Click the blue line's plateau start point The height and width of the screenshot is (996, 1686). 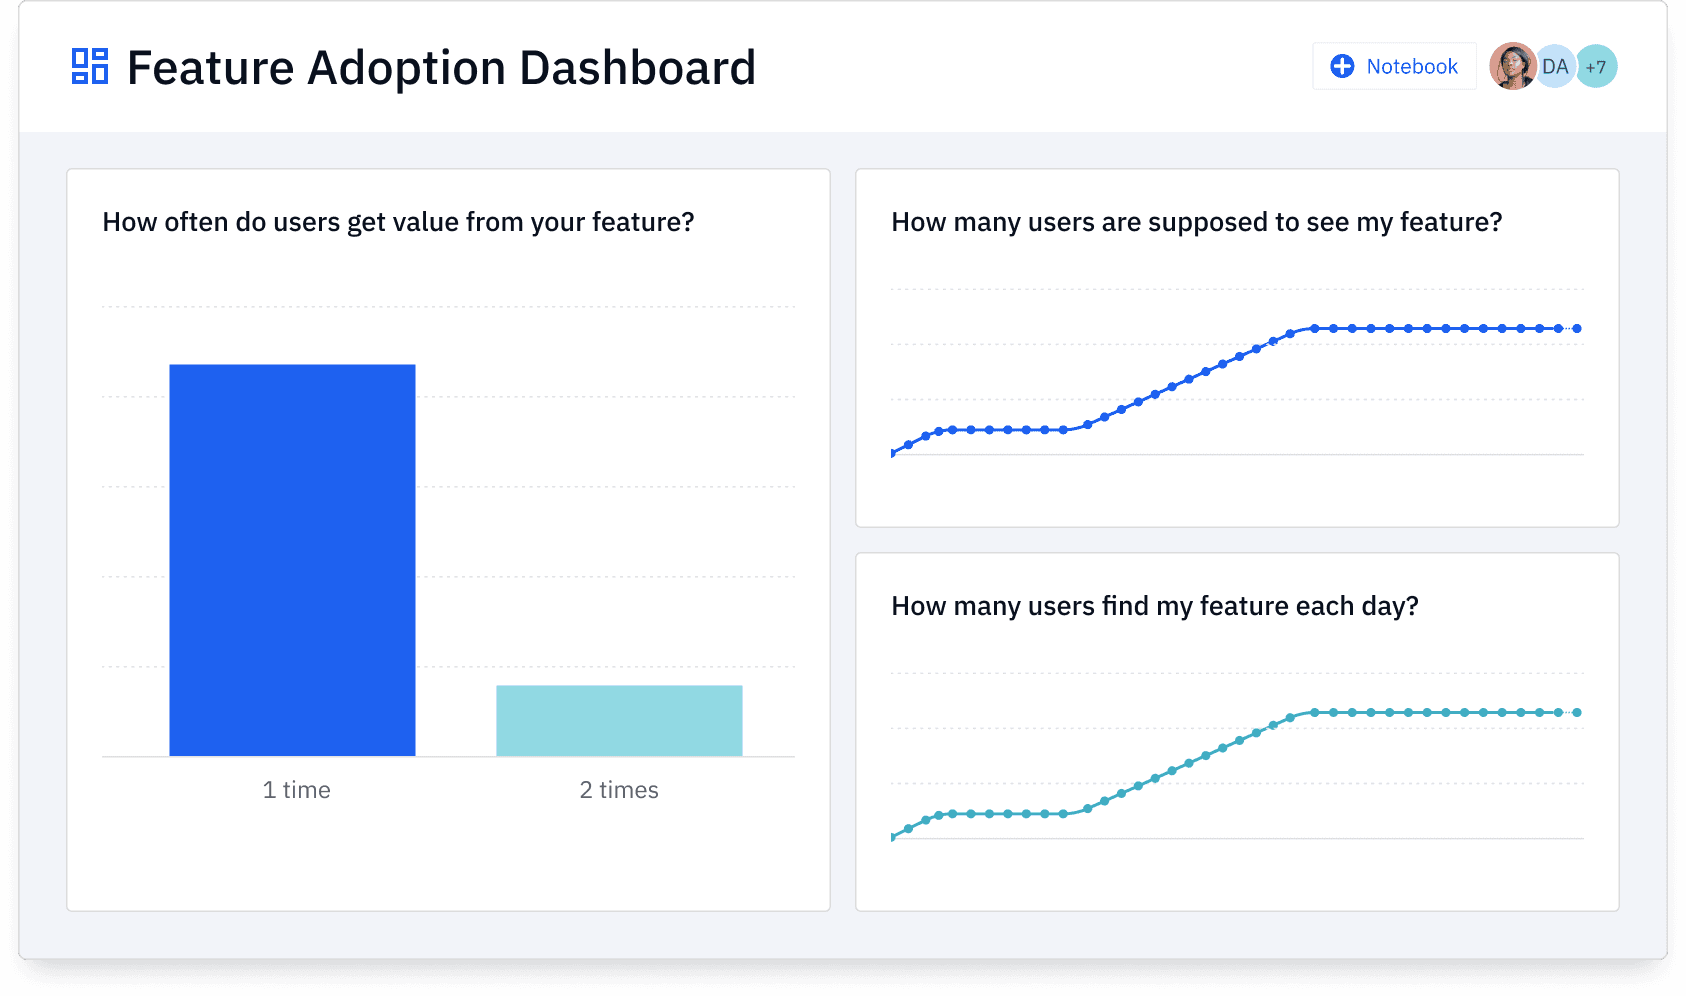point(1314,328)
